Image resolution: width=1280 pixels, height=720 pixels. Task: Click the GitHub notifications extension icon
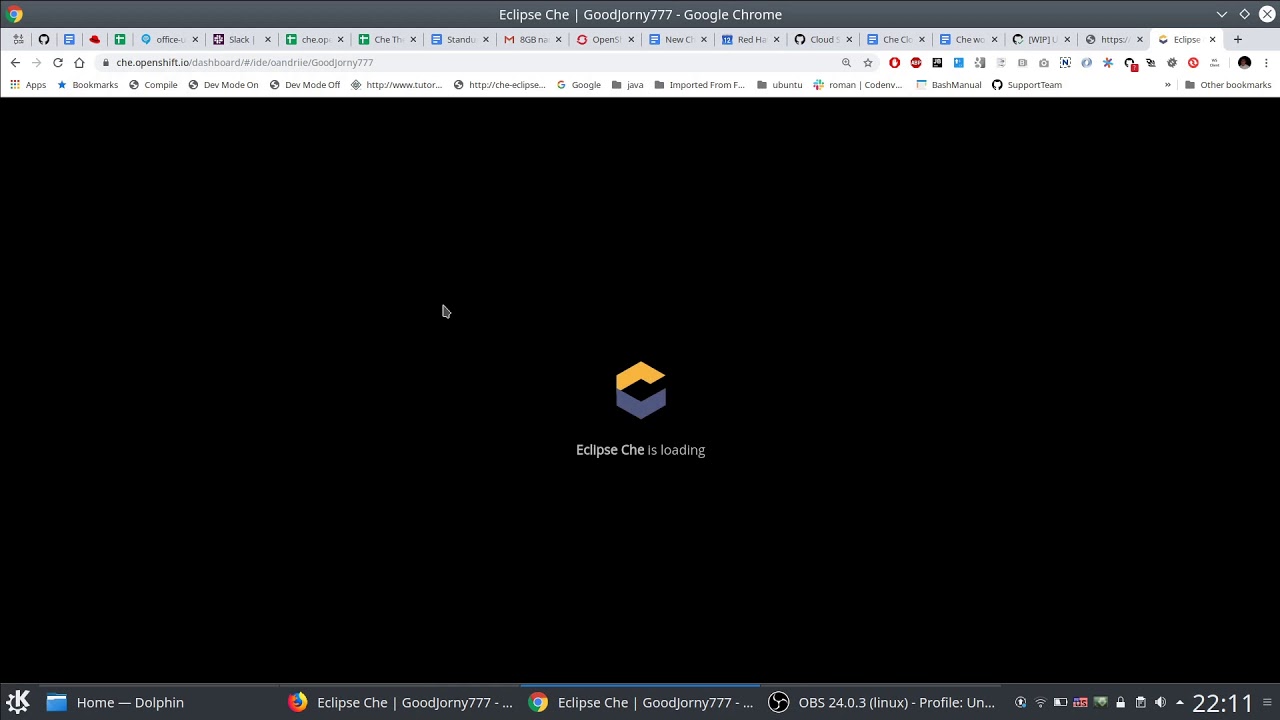point(1130,63)
